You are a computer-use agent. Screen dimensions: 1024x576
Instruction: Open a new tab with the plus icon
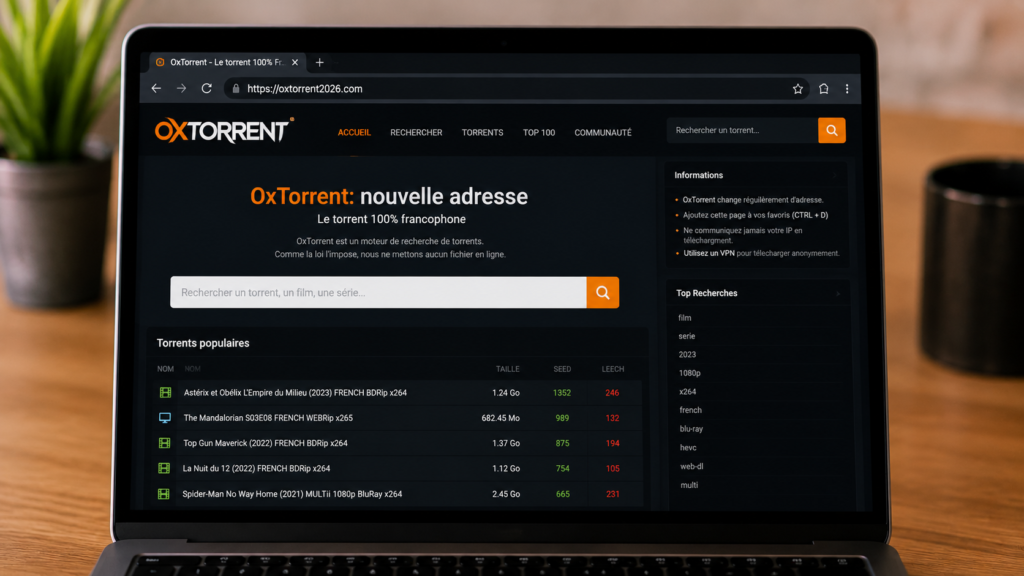(319, 63)
